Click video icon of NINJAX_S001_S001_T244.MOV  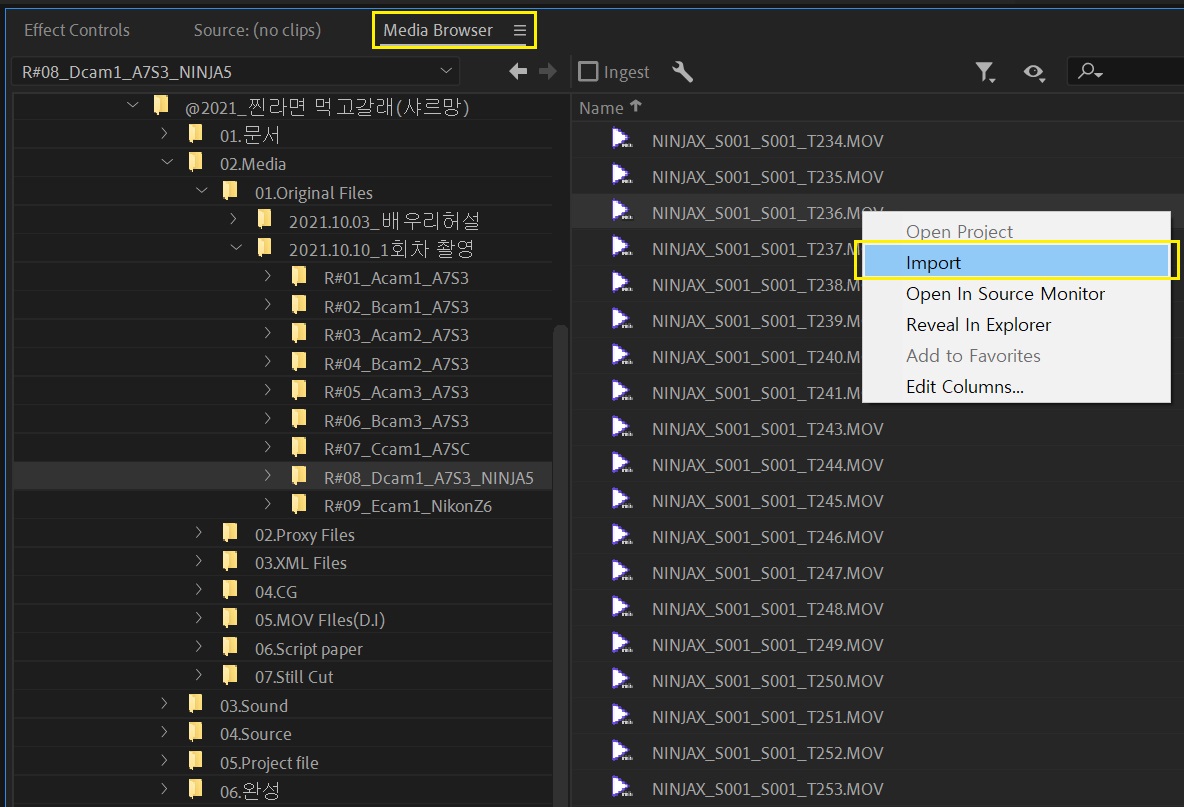pos(621,464)
